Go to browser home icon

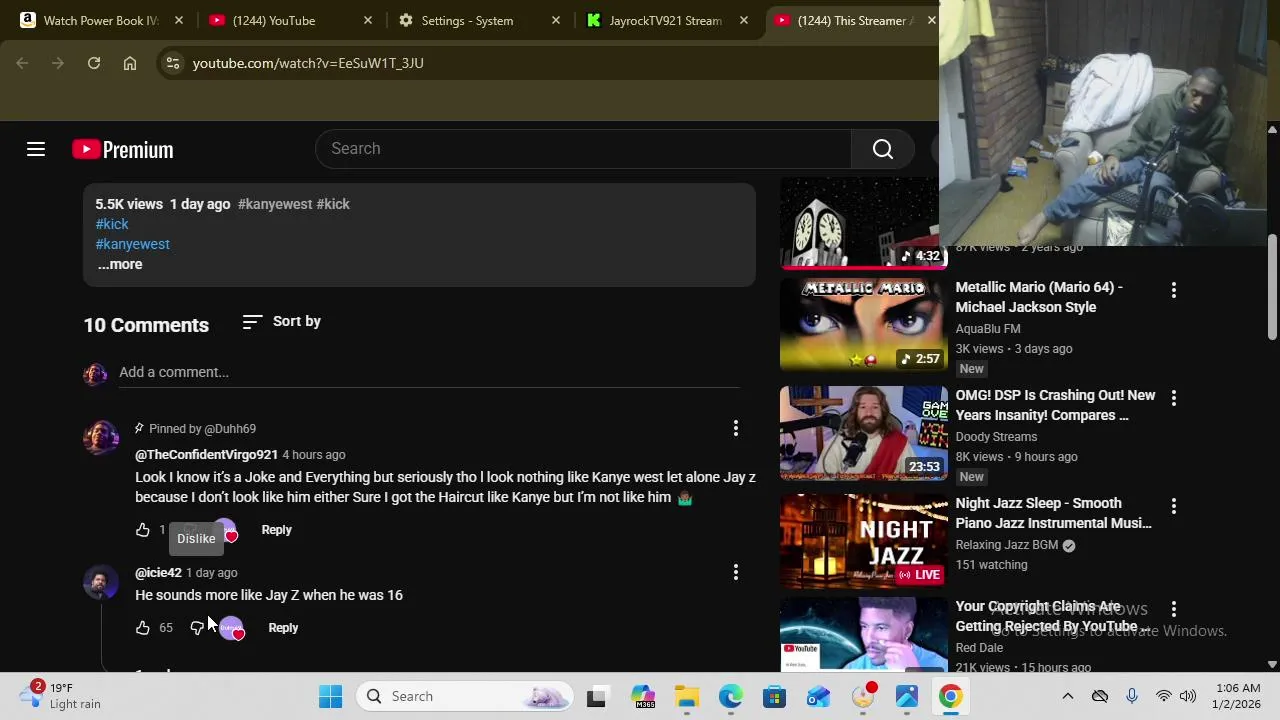coord(130,63)
